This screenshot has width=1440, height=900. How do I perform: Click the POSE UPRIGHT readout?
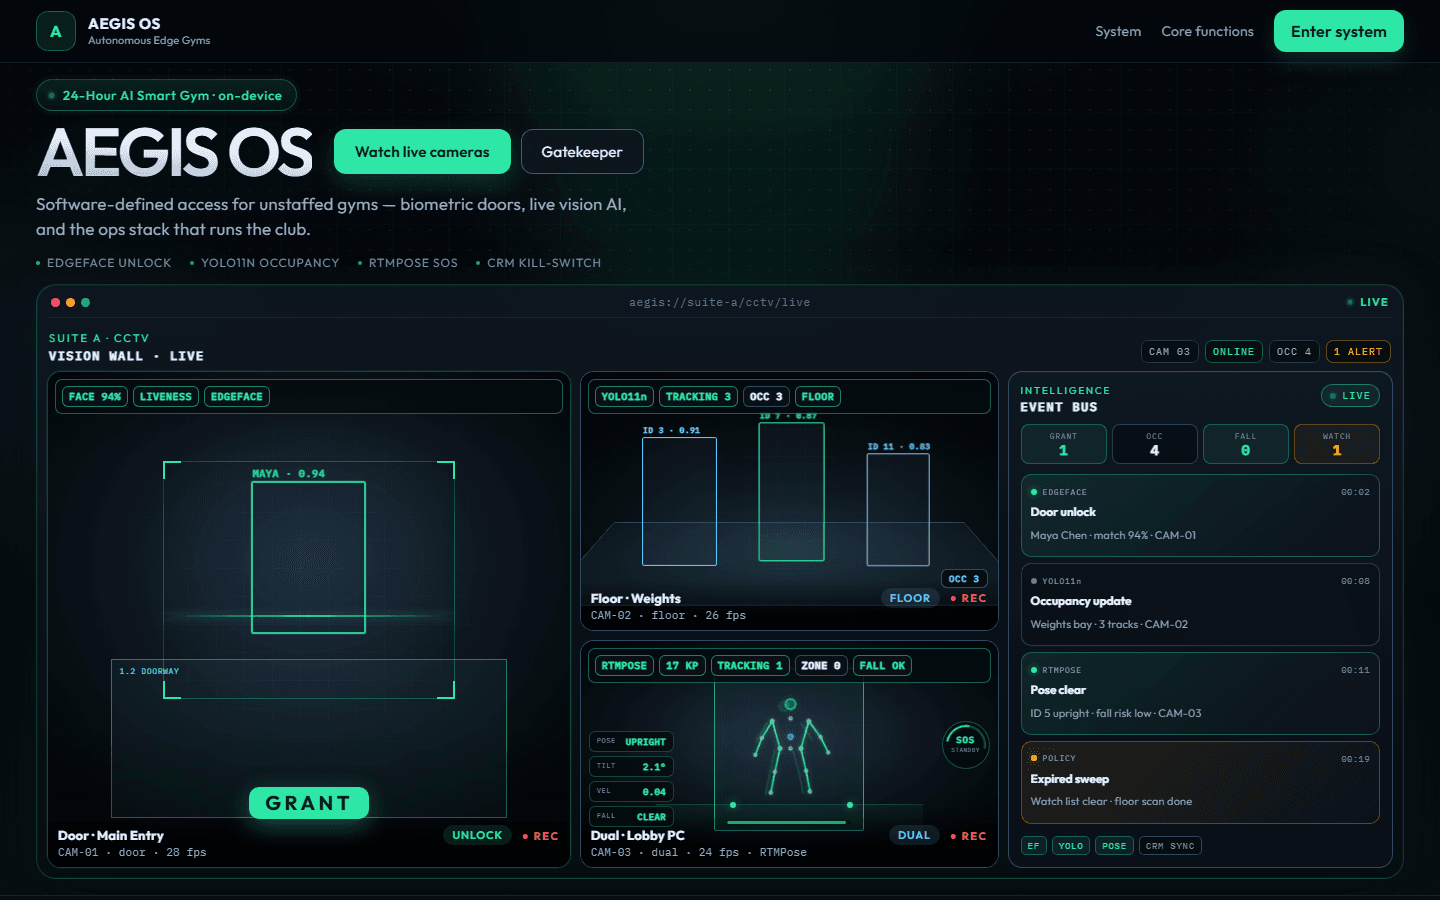click(x=631, y=742)
